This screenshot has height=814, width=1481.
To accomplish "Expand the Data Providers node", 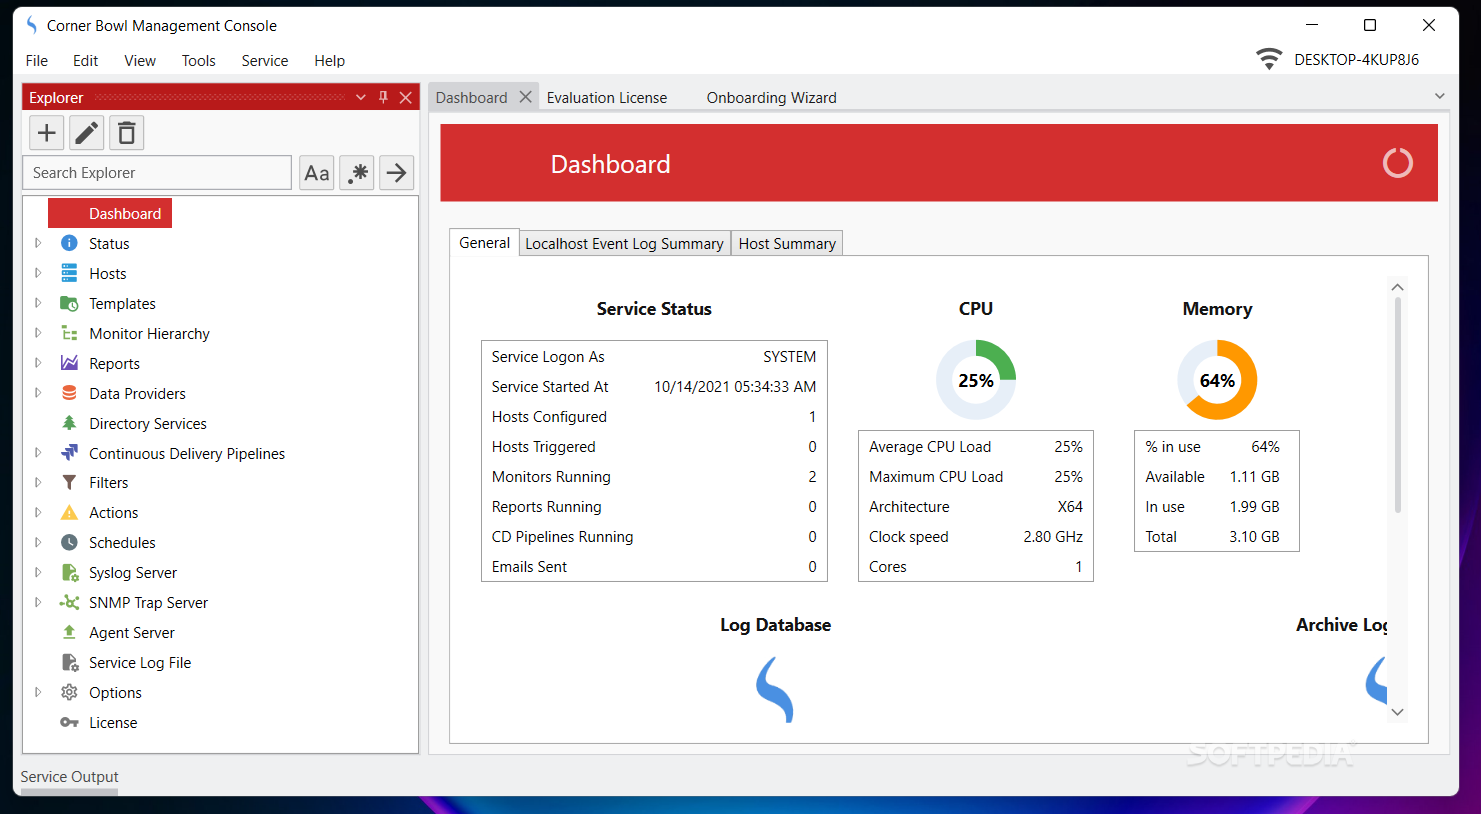I will [x=38, y=393].
